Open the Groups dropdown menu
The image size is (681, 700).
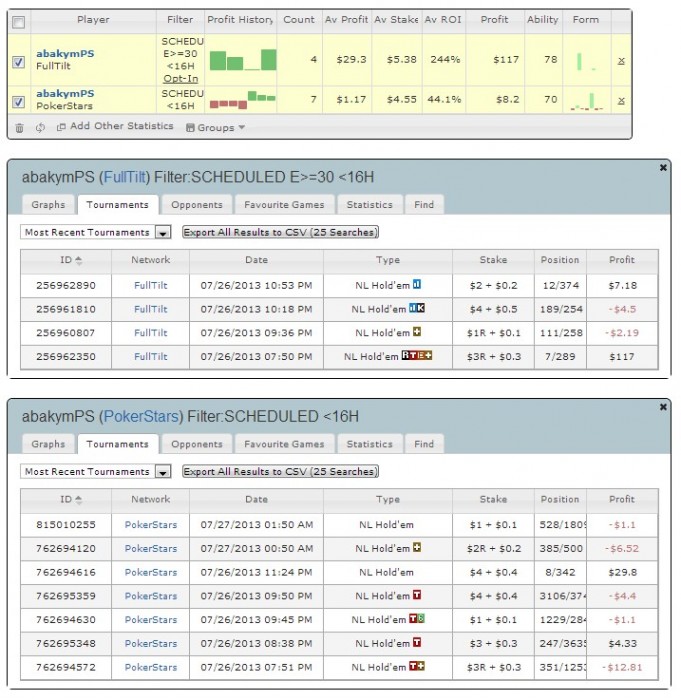coord(216,128)
